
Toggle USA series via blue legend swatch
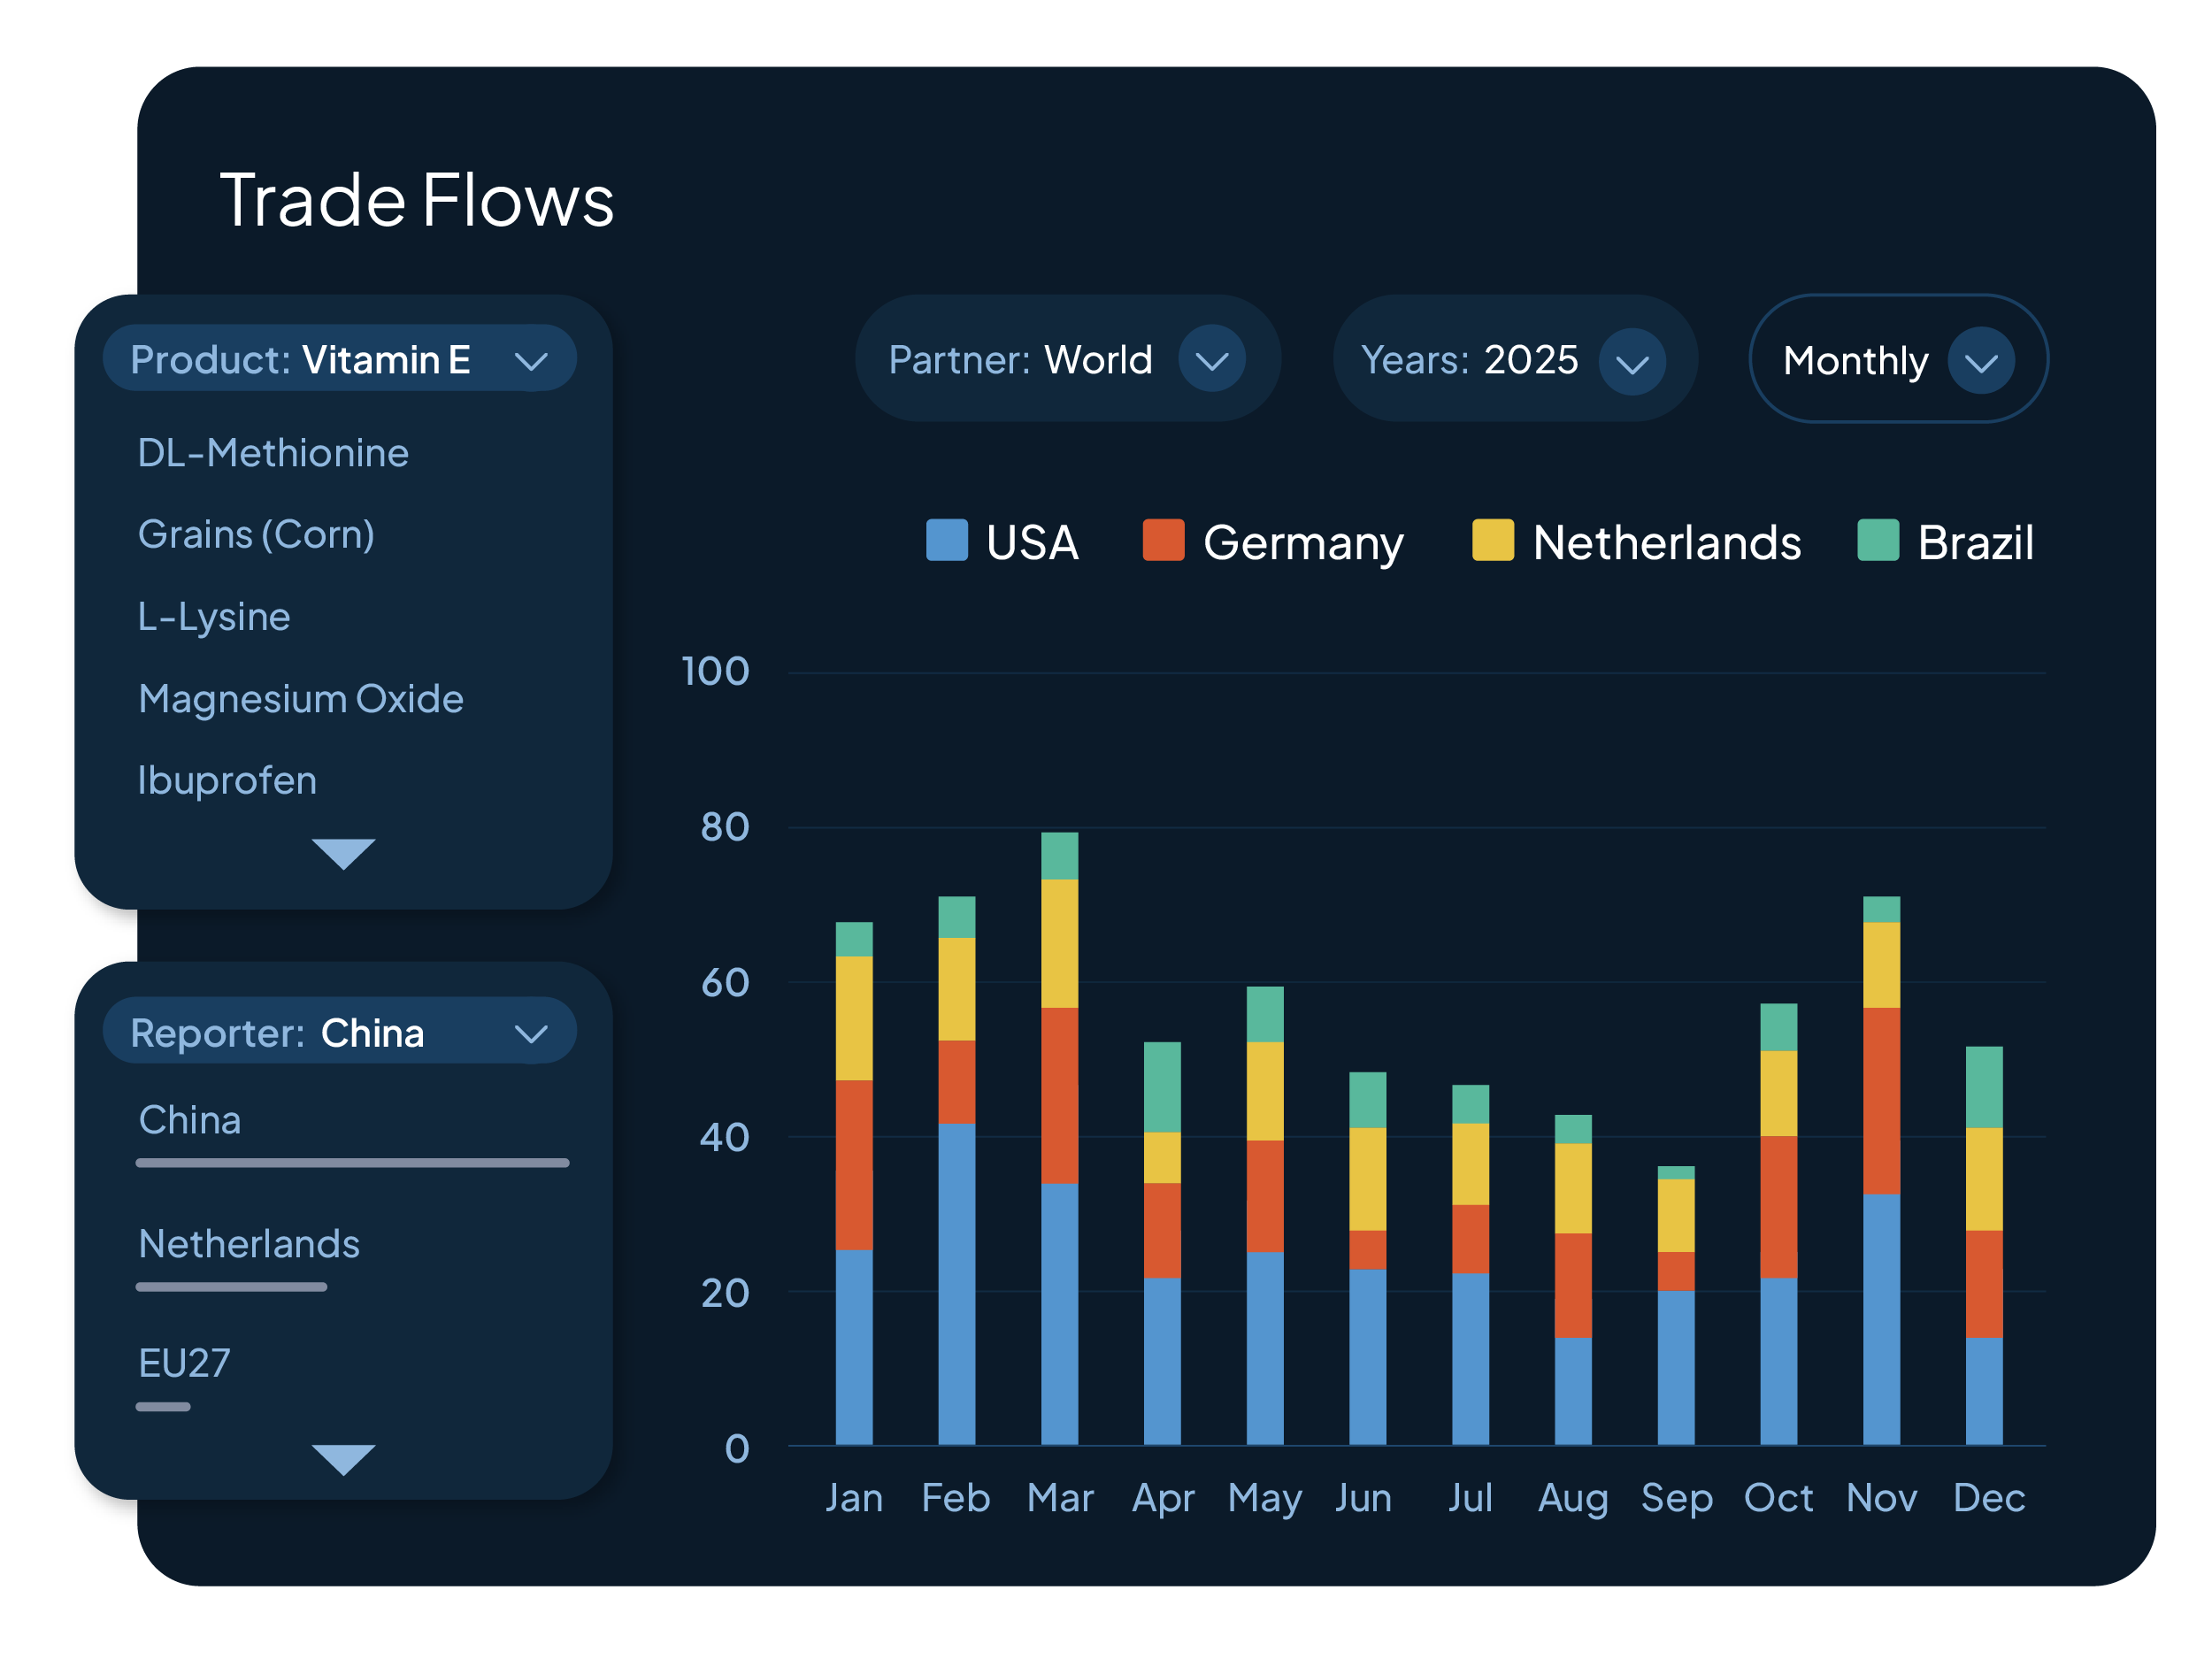pos(946,541)
